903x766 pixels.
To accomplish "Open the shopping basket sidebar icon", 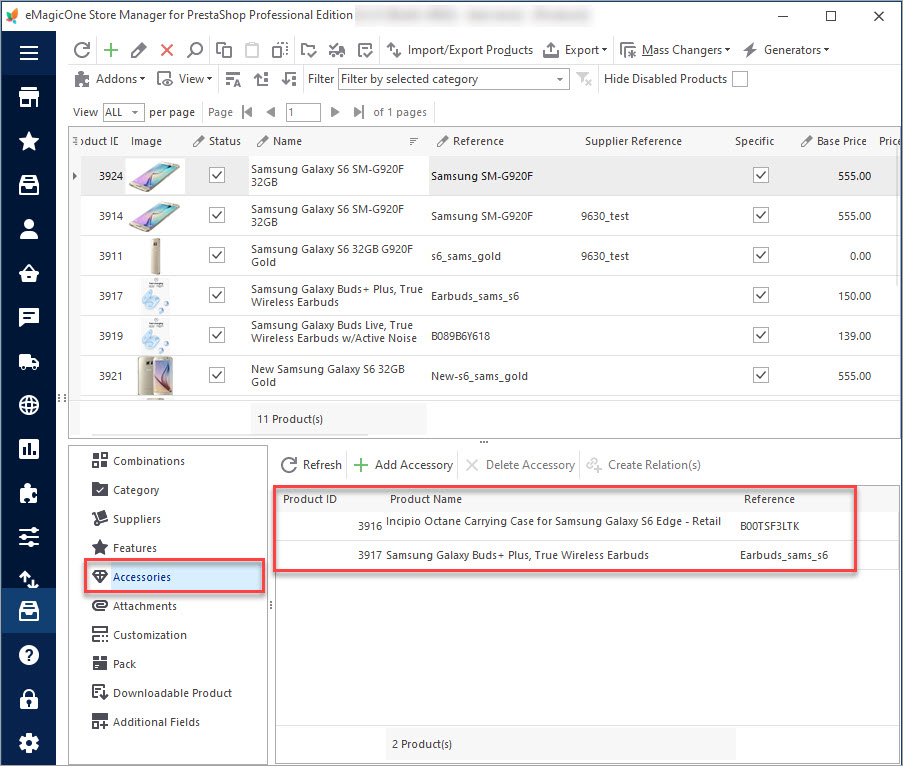I will tap(29, 273).
